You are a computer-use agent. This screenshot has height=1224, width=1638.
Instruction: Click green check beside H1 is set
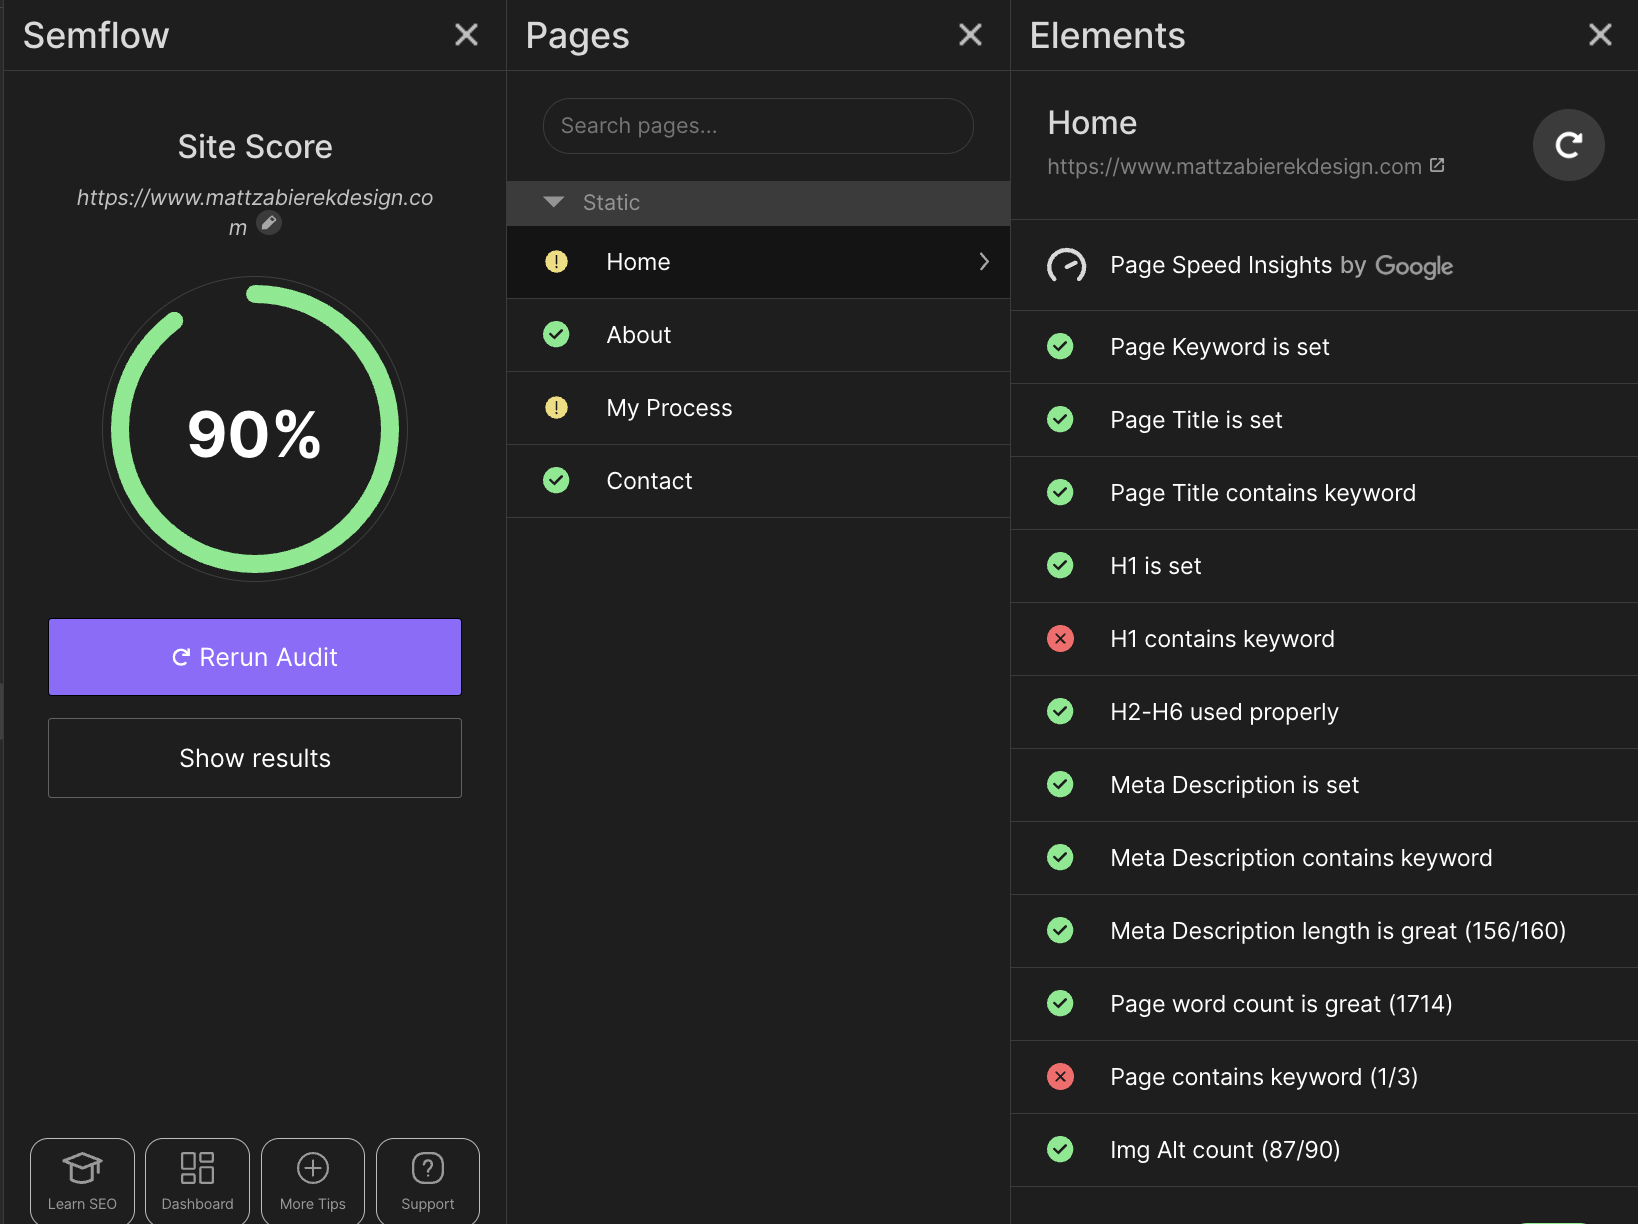[1060, 566]
